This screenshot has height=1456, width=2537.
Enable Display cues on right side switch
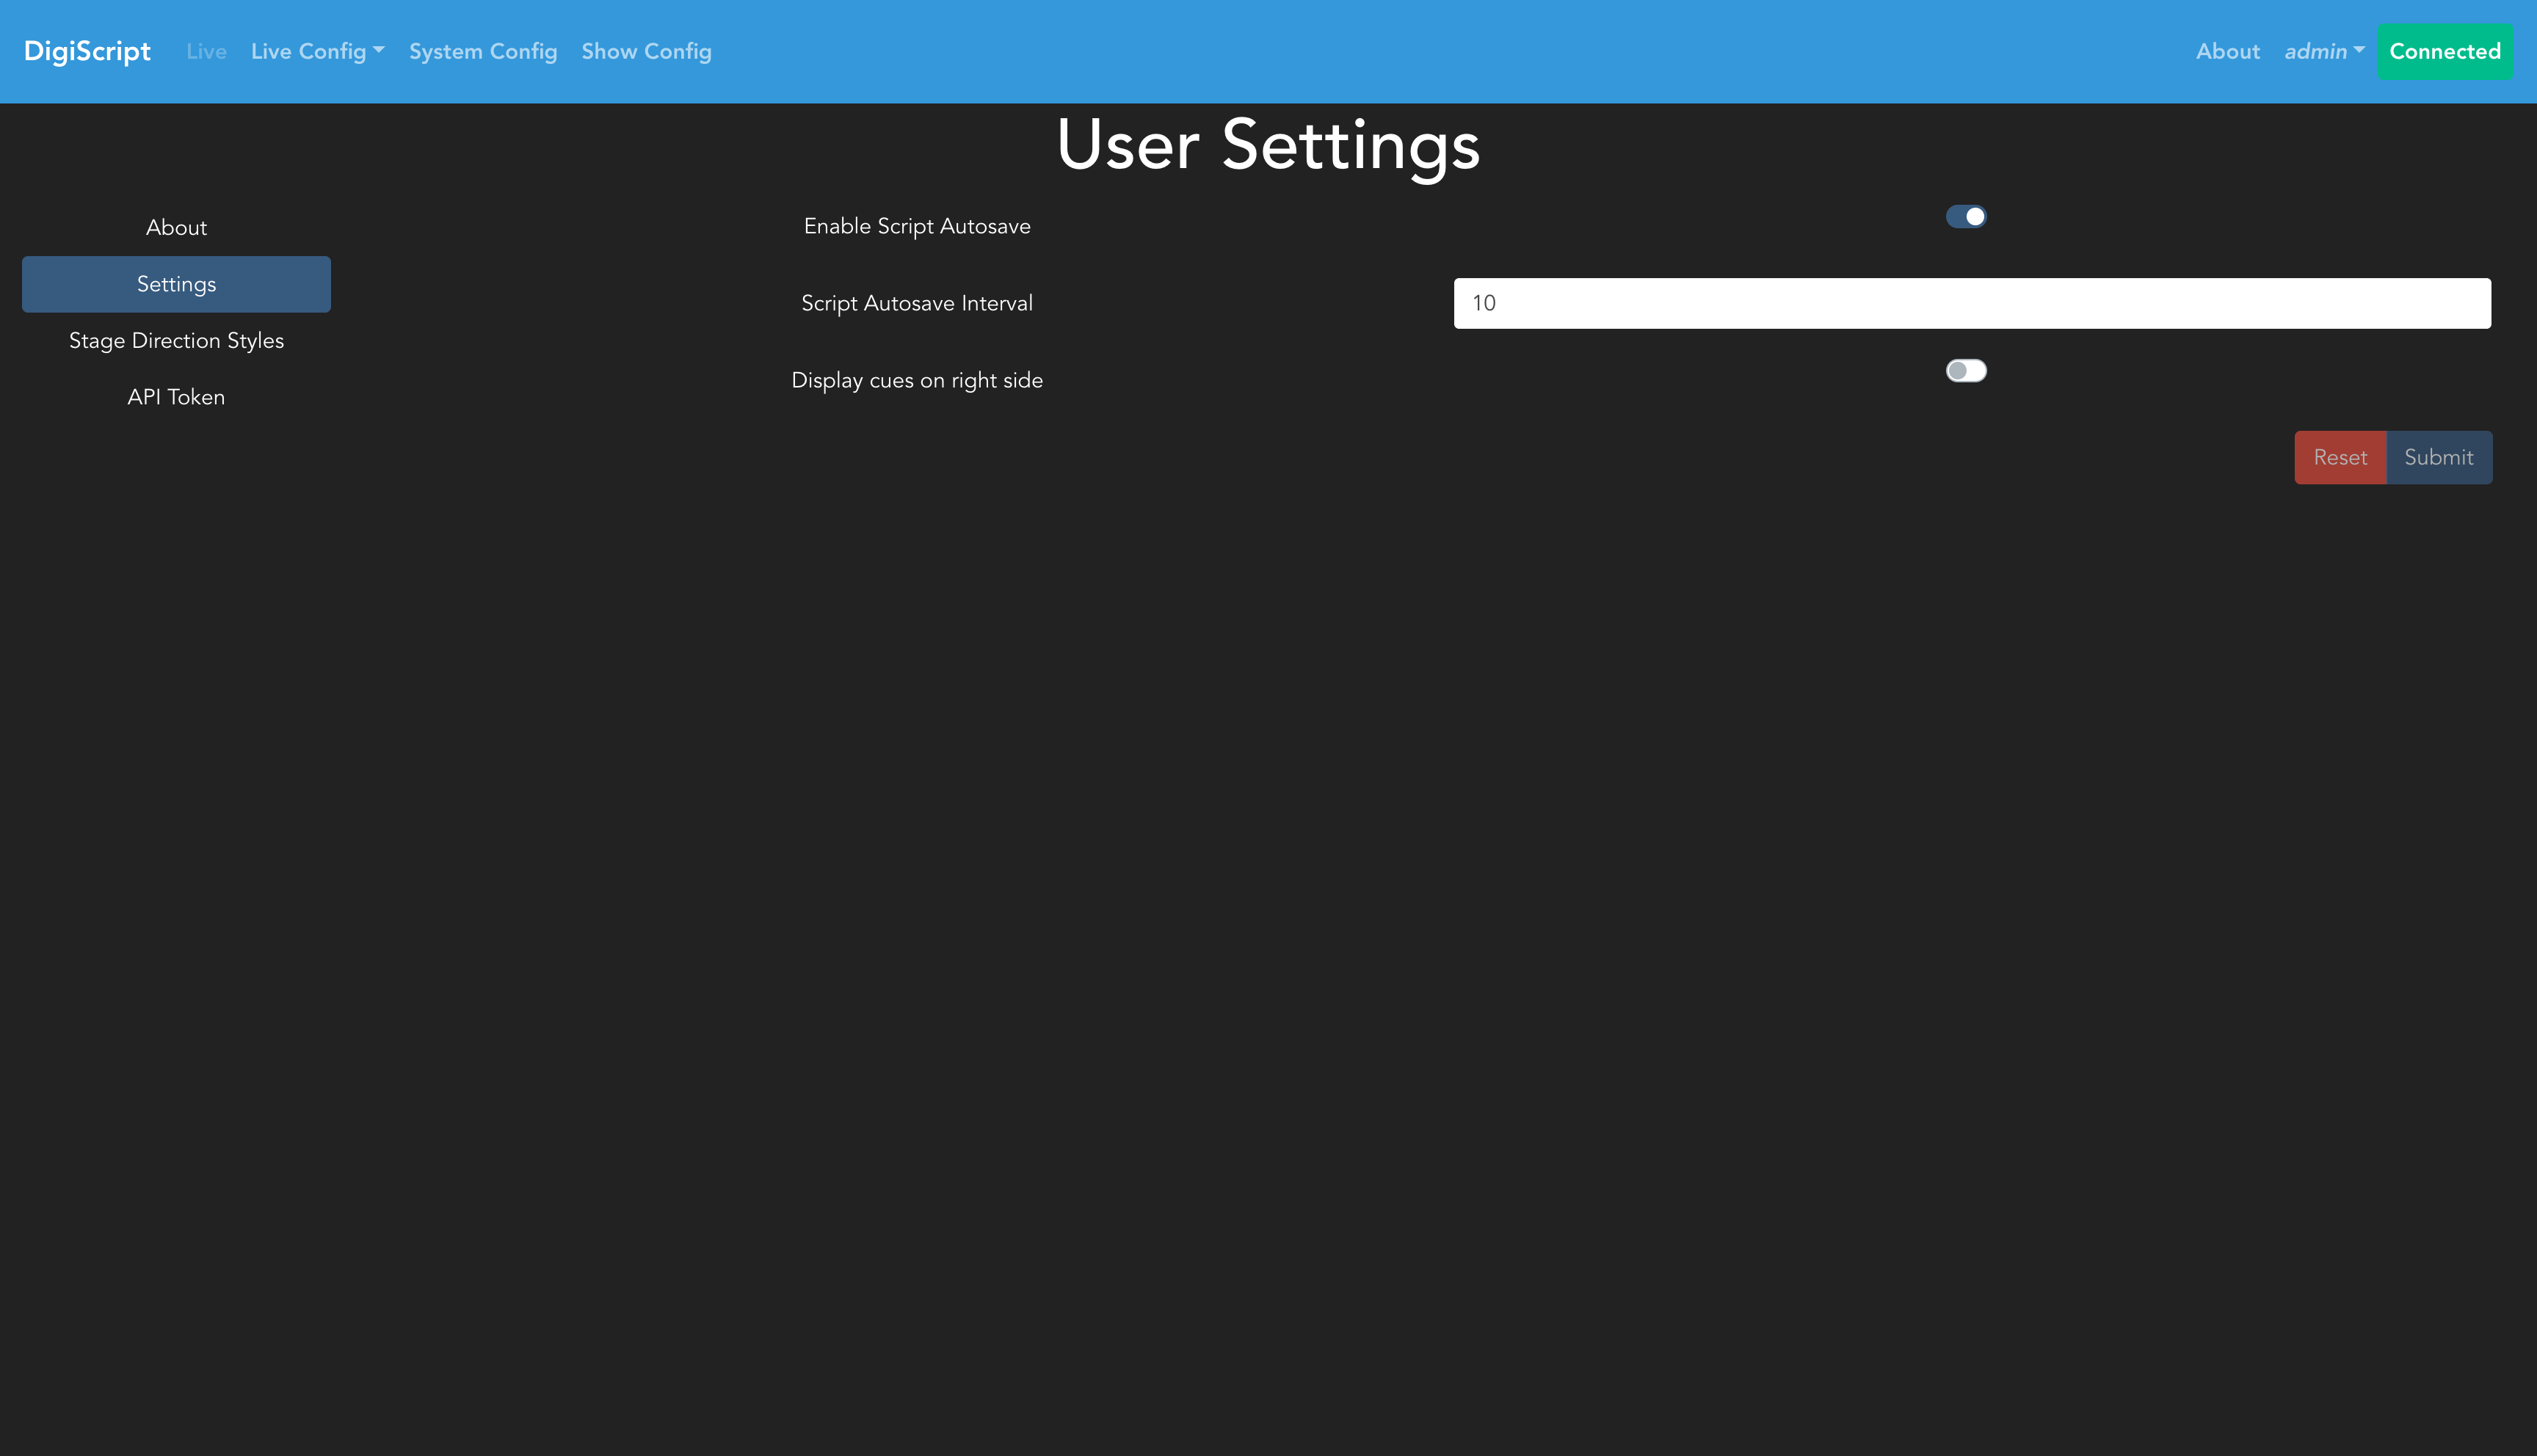[1965, 371]
